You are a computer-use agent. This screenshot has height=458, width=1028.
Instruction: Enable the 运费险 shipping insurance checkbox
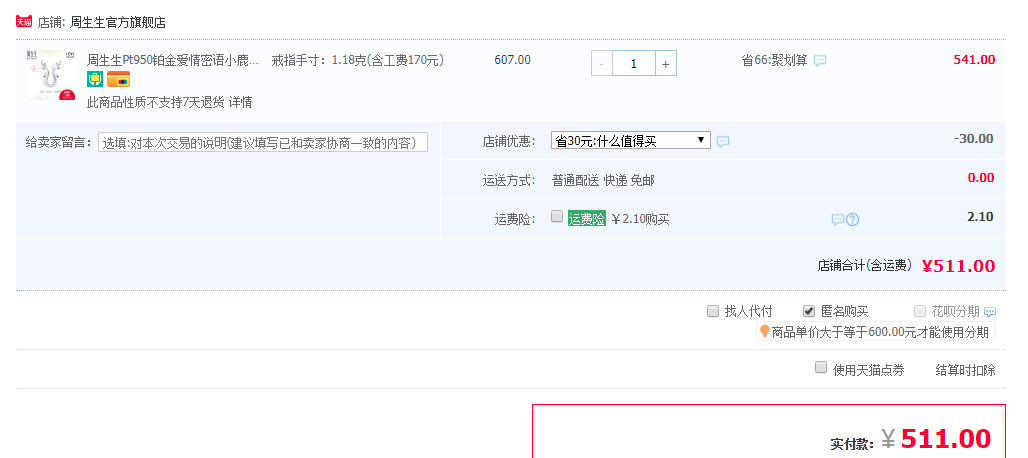[557, 216]
